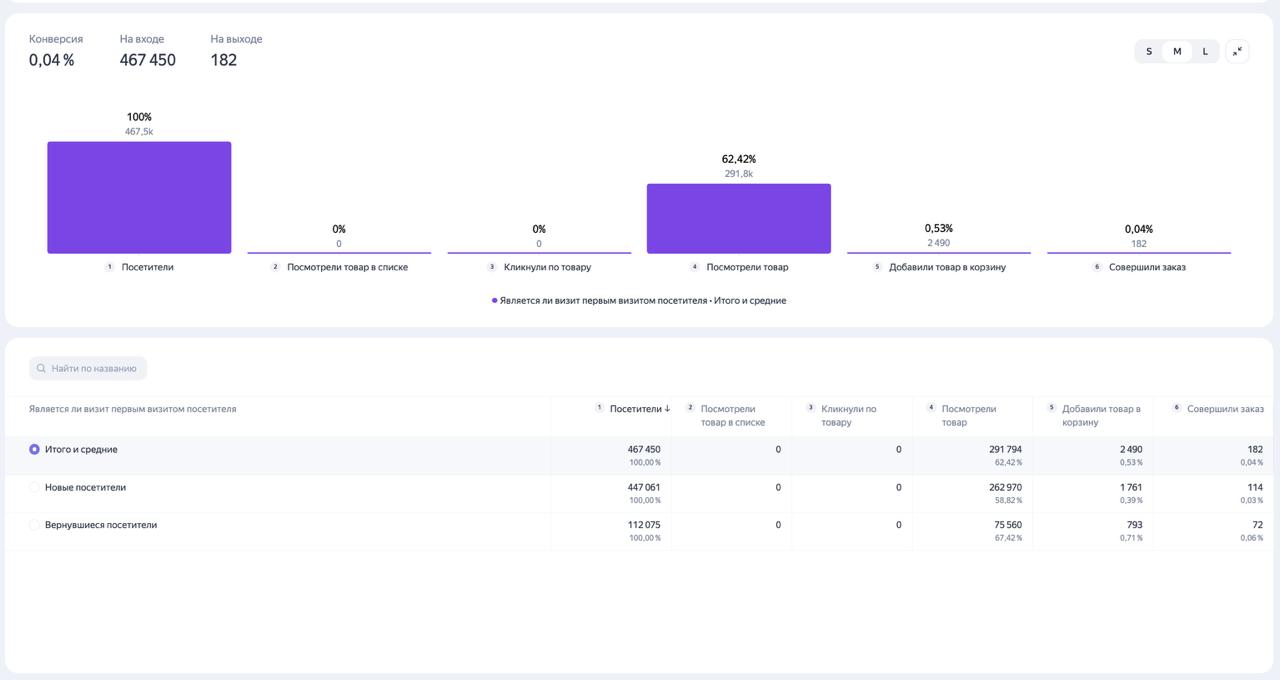
Task: Select the Итого и средние radio button
Action: [35, 450]
